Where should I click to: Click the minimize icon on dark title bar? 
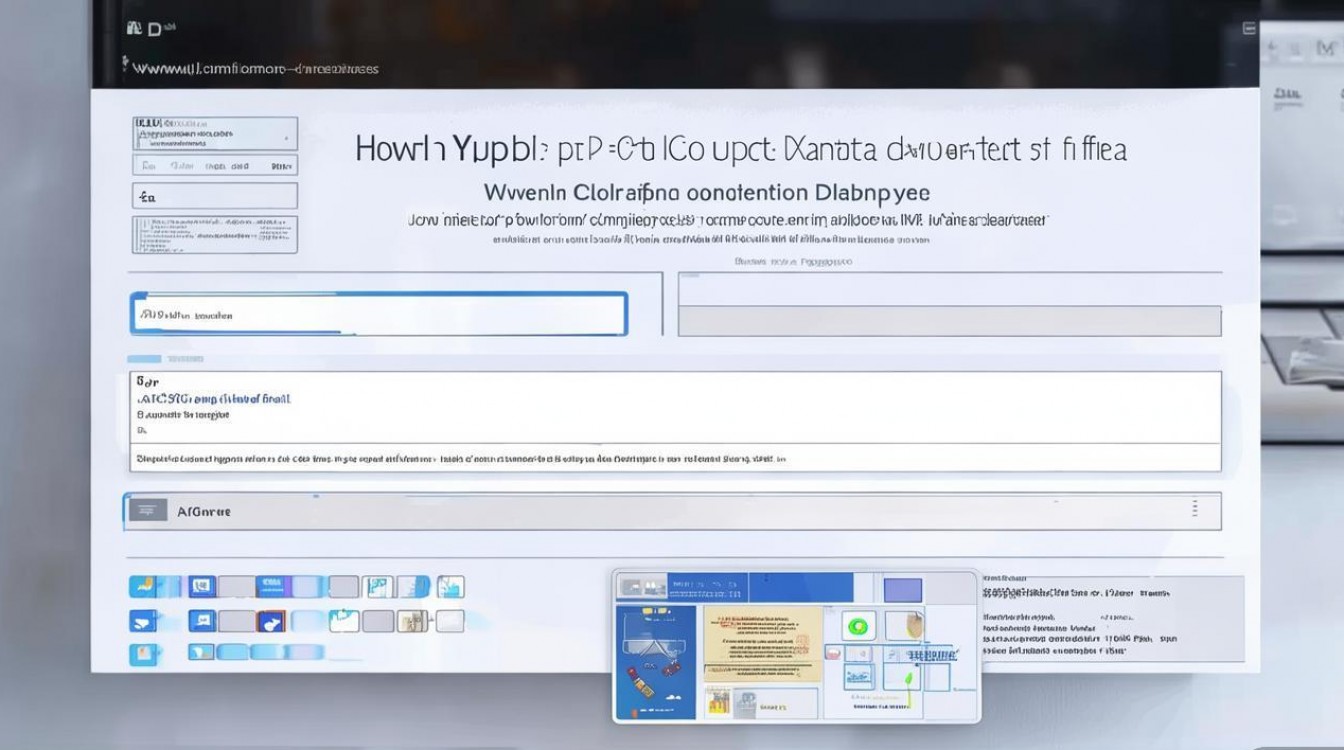(1249, 29)
